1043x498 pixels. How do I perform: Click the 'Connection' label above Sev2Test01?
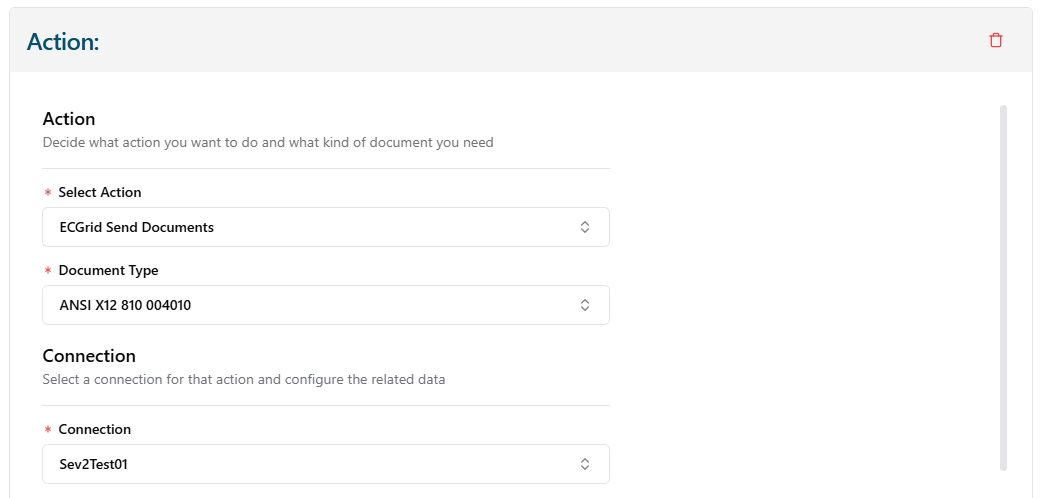pos(95,429)
